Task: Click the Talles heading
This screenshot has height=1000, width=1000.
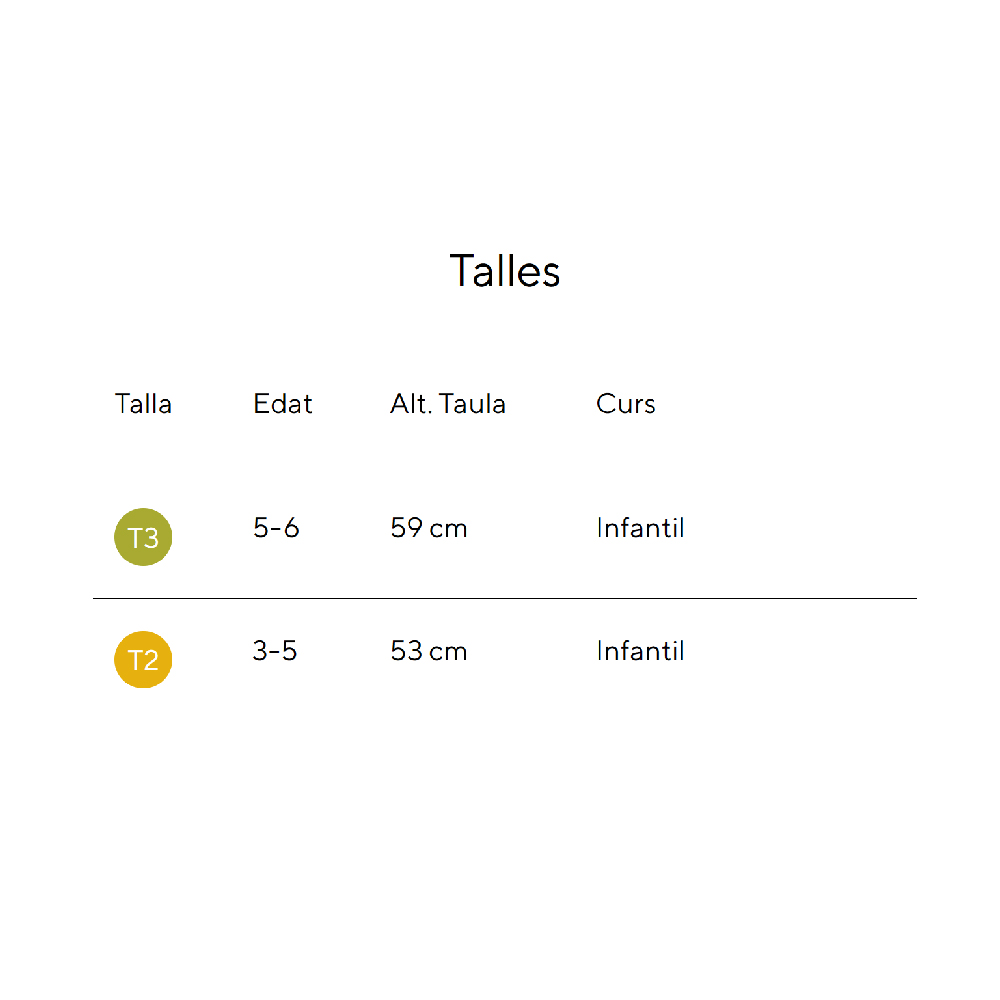Action: click(505, 270)
